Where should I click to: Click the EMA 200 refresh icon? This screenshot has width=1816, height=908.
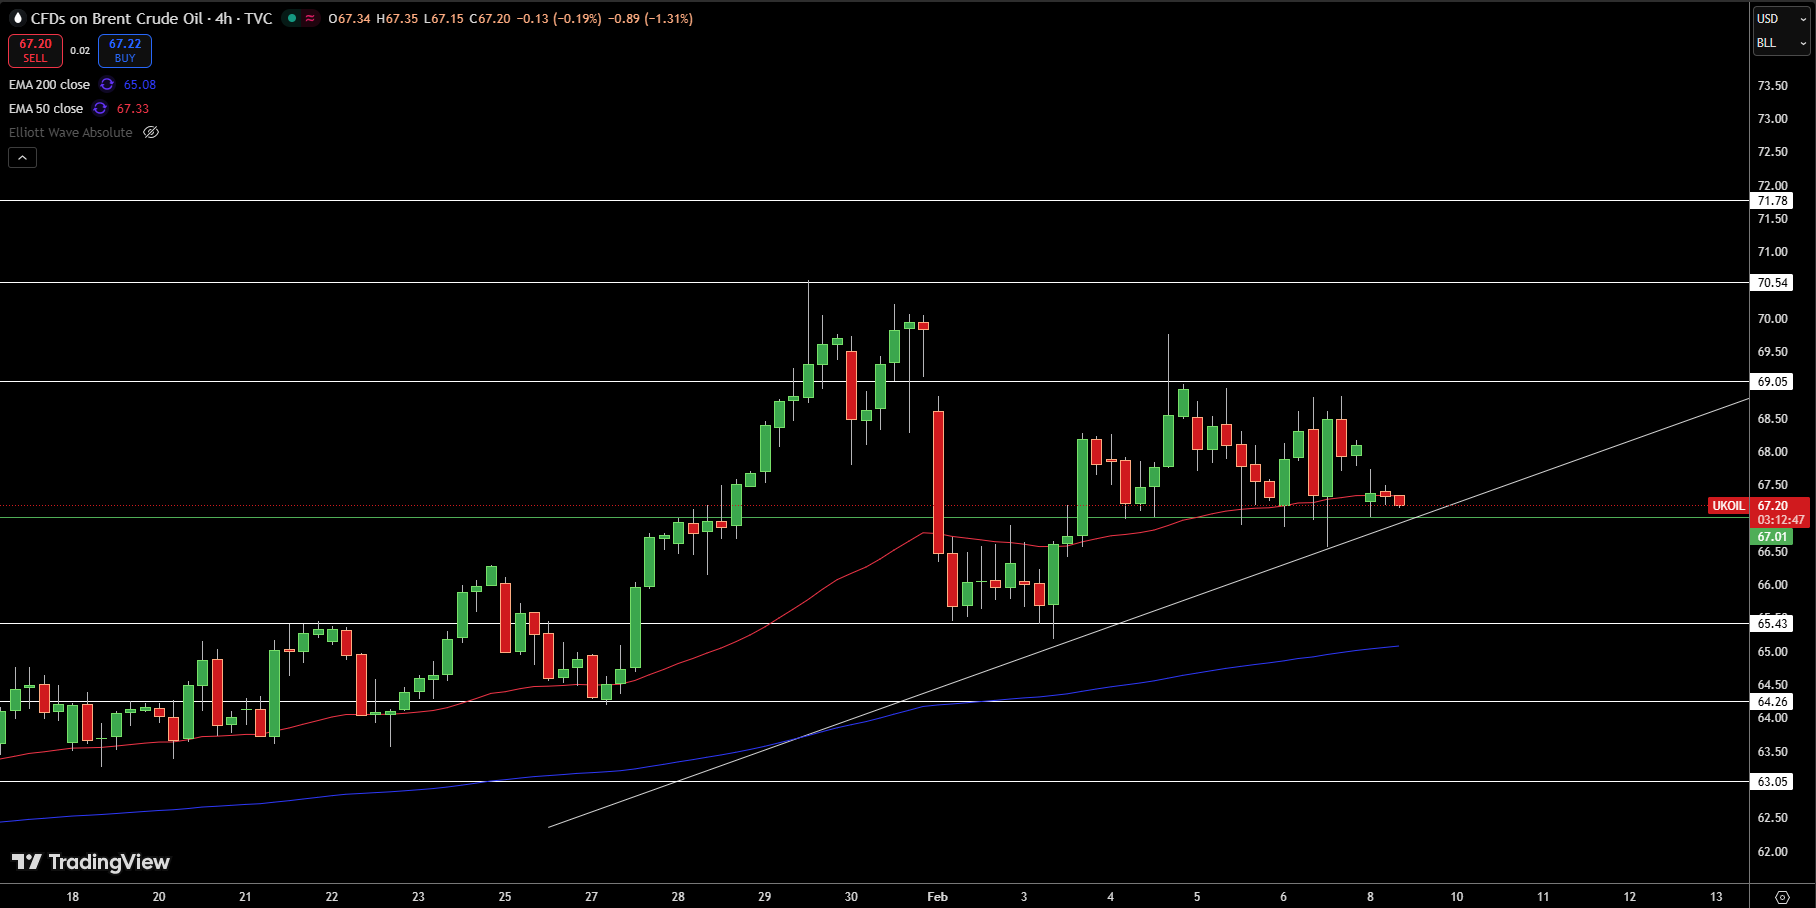(107, 85)
